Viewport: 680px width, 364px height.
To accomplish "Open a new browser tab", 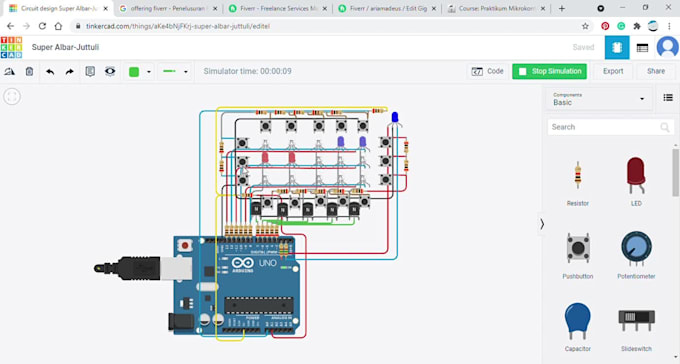I will tap(562, 9).
